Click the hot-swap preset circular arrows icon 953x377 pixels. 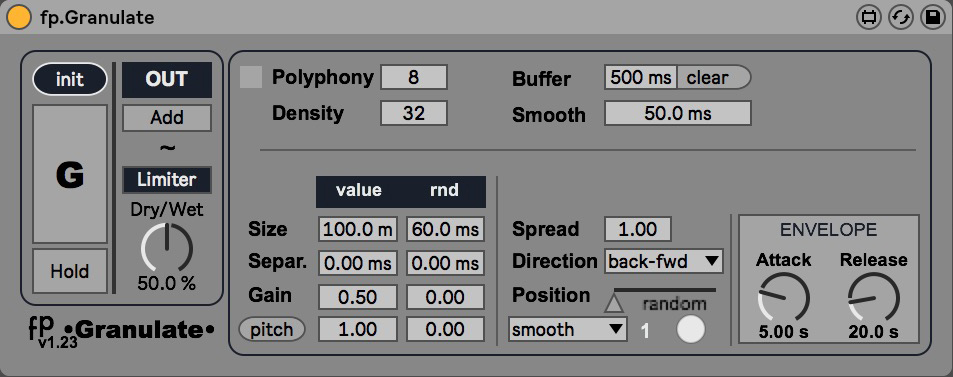(x=901, y=17)
